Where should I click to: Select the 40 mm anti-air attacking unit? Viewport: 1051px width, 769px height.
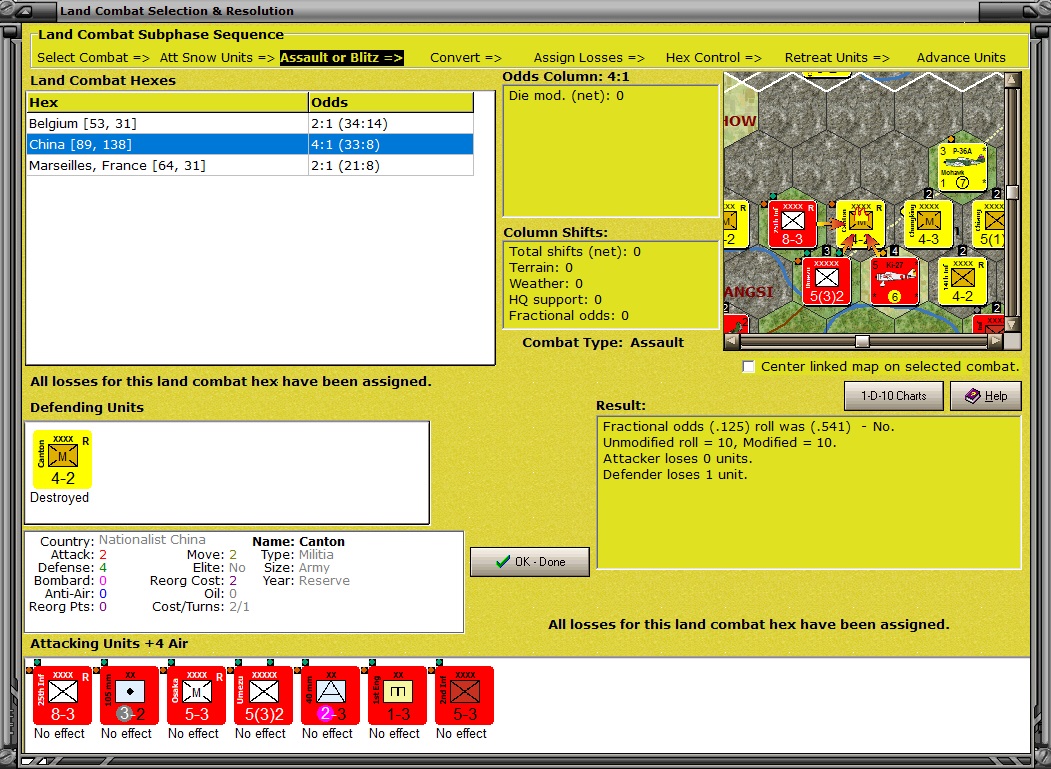(330, 695)
